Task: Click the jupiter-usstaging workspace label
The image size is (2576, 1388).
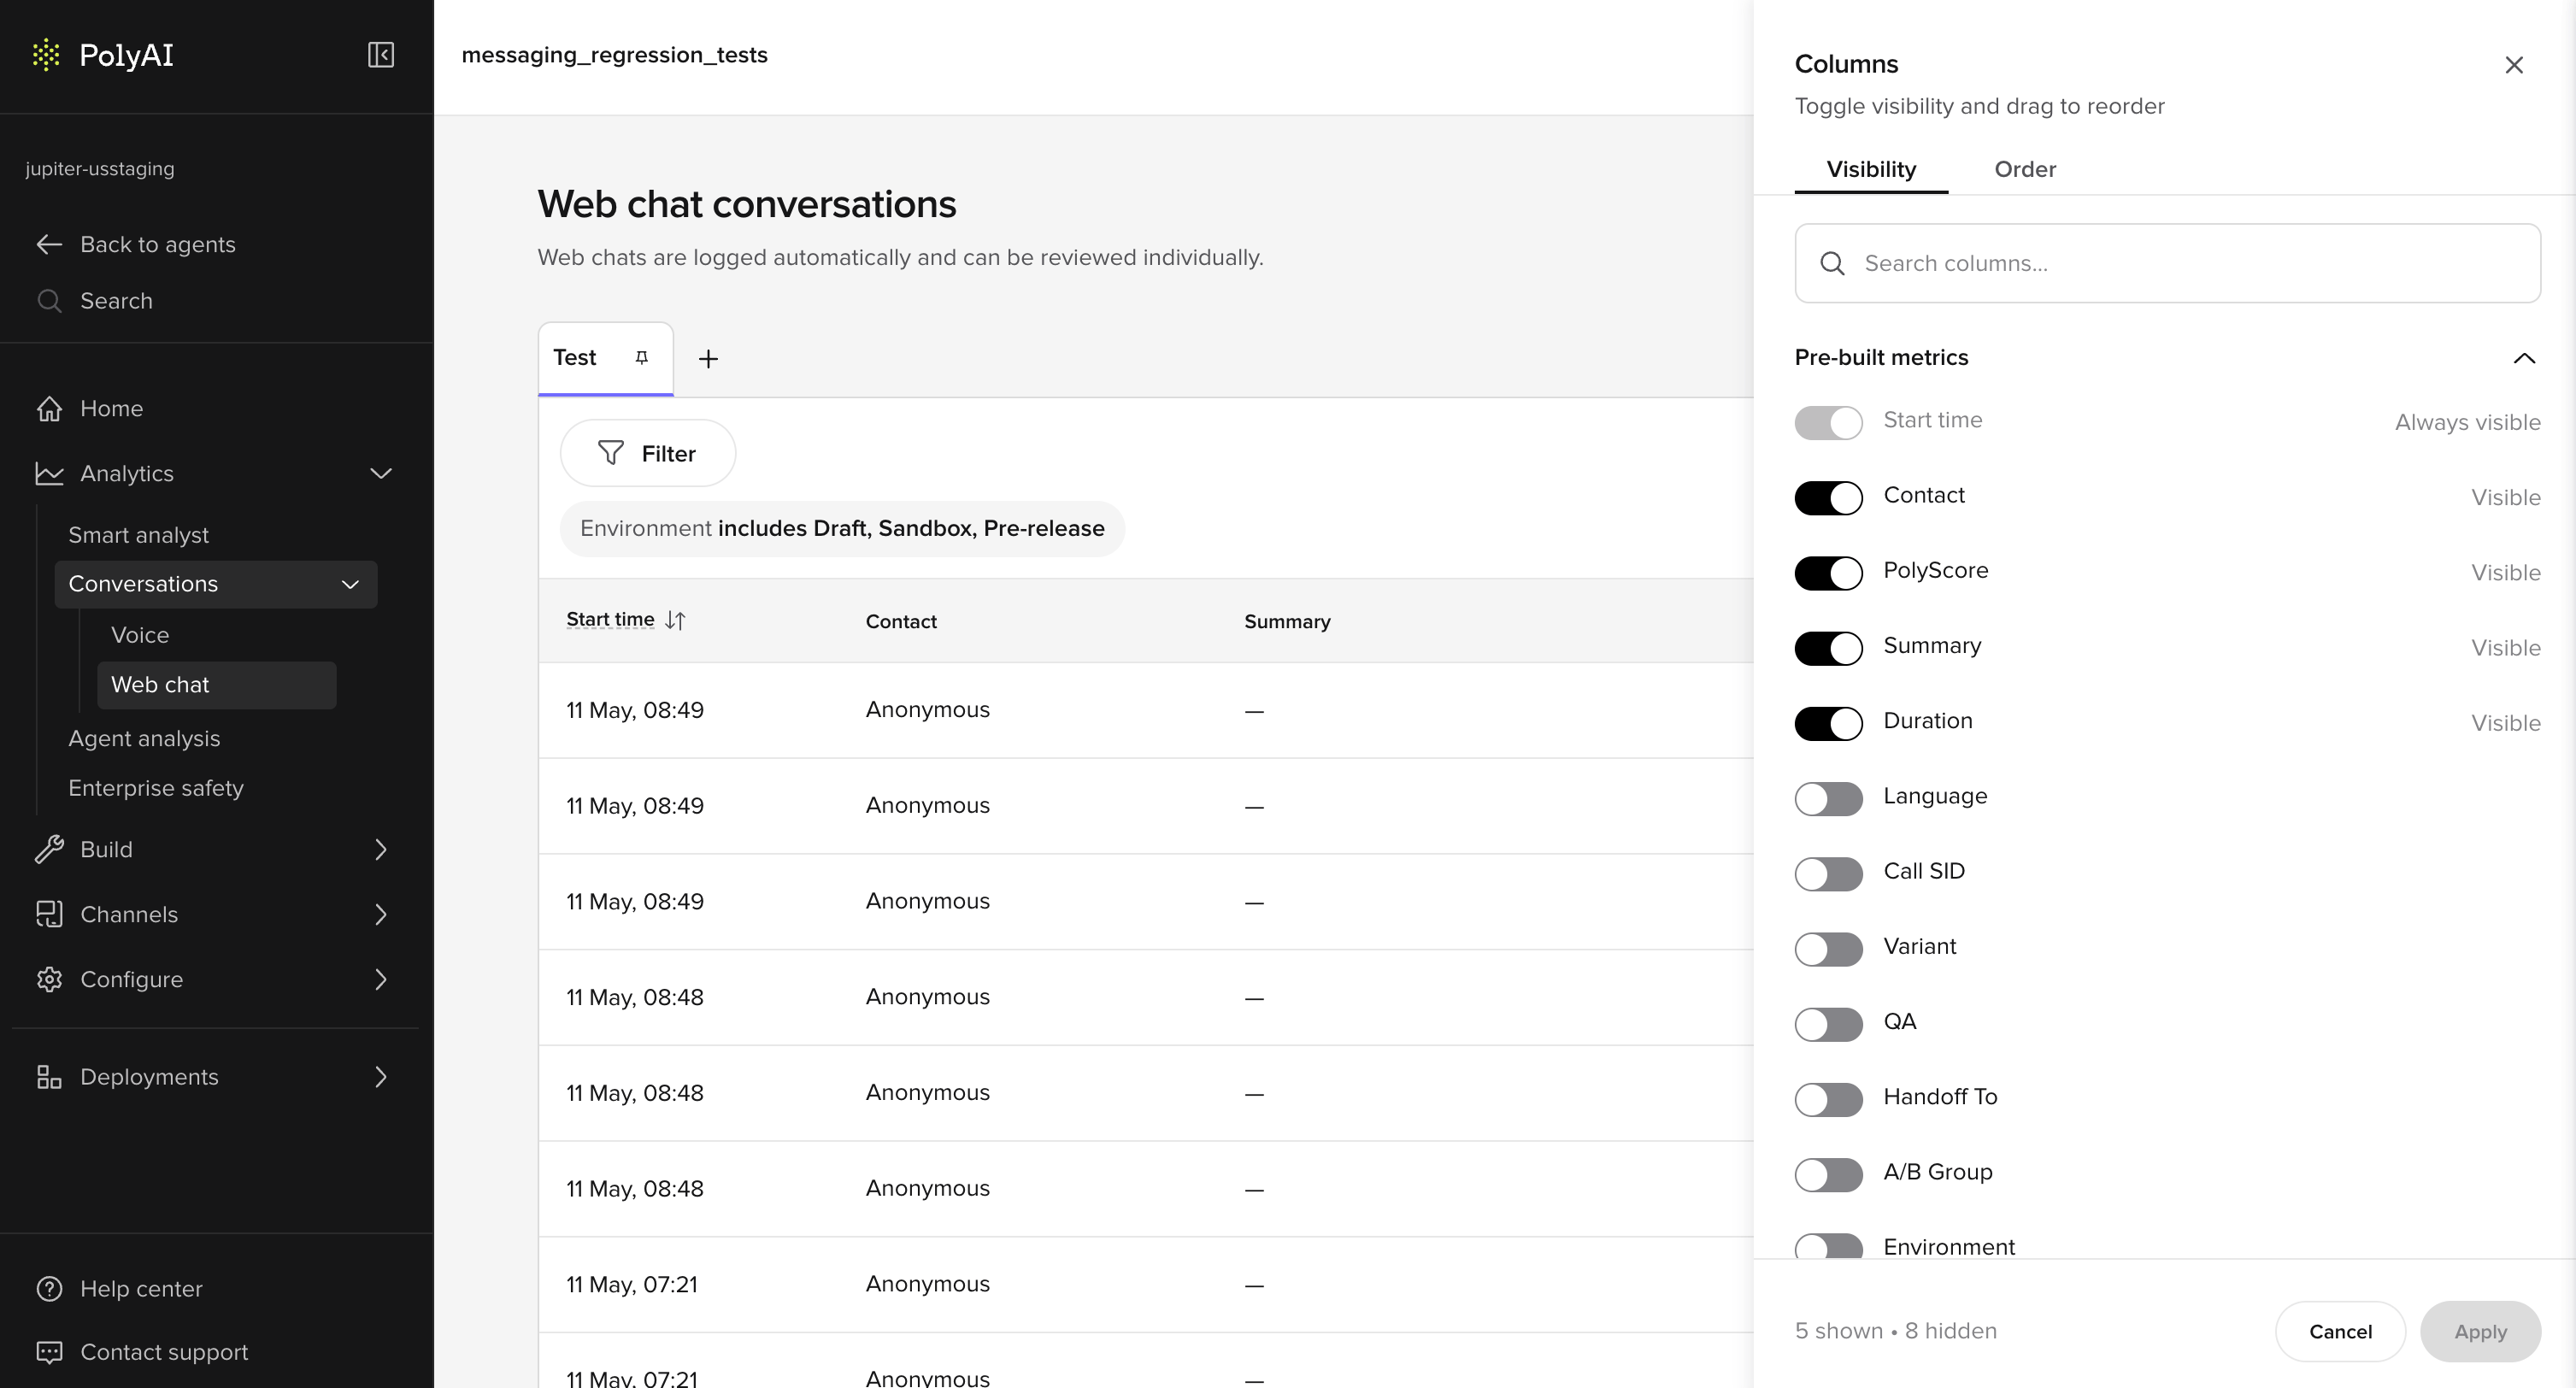Action: pyautogui.click(x=100, y=169)
